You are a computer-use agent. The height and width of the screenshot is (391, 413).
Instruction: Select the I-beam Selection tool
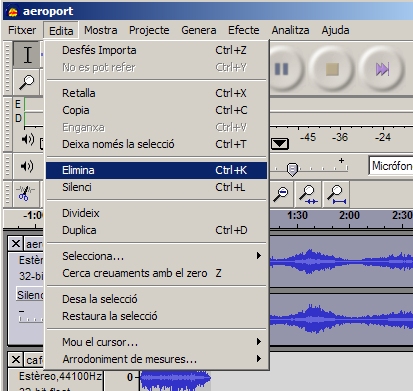point(27,55)
